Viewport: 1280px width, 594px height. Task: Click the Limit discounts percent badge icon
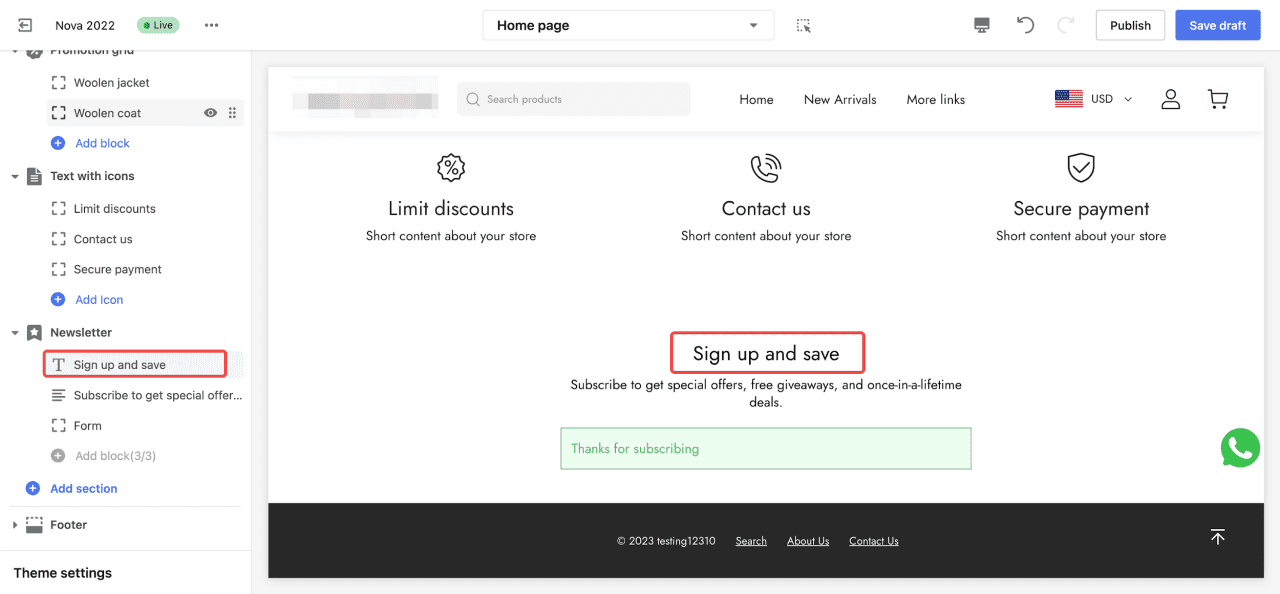pyautogui.click(x=451, y=167)
